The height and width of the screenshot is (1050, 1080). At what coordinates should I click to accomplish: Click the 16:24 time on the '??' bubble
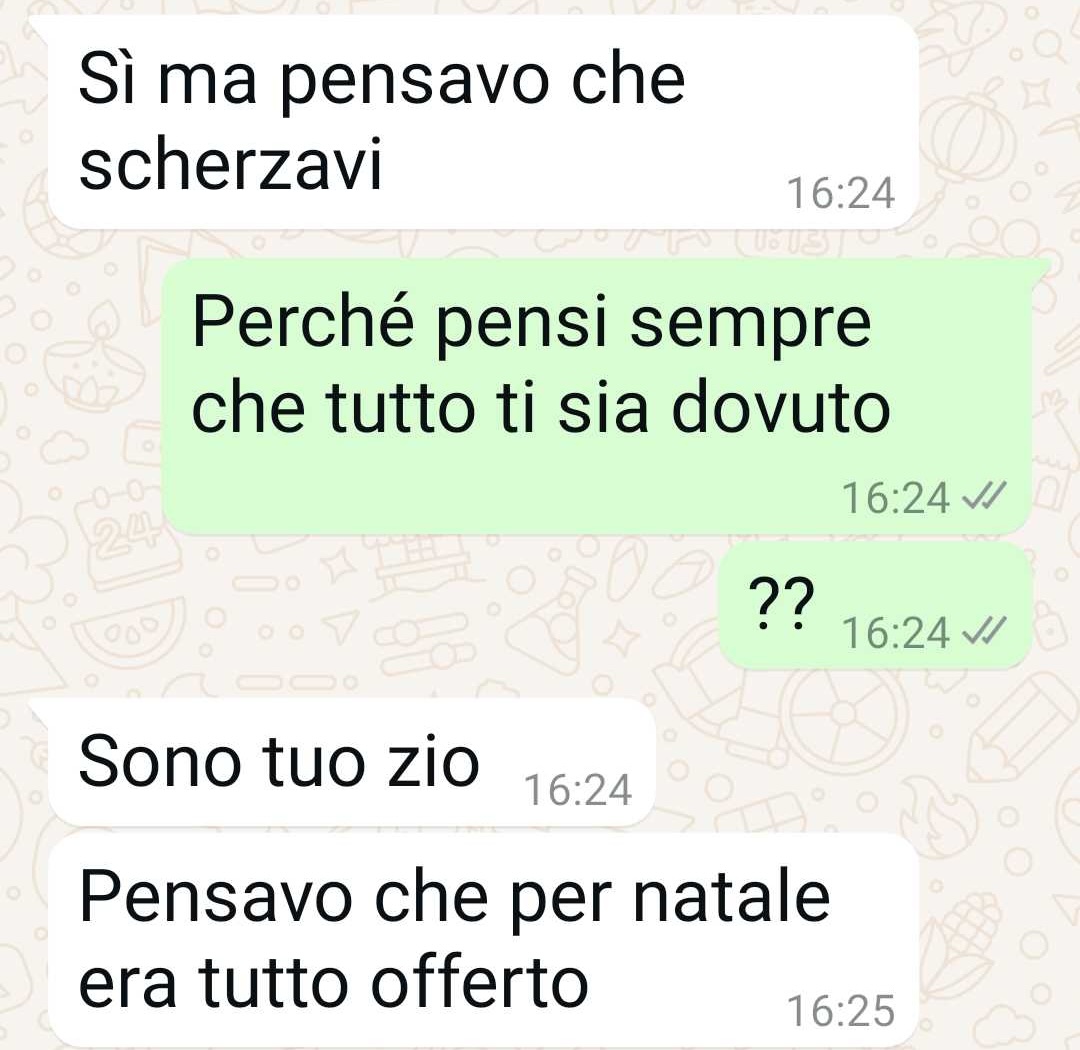(896, 632)
